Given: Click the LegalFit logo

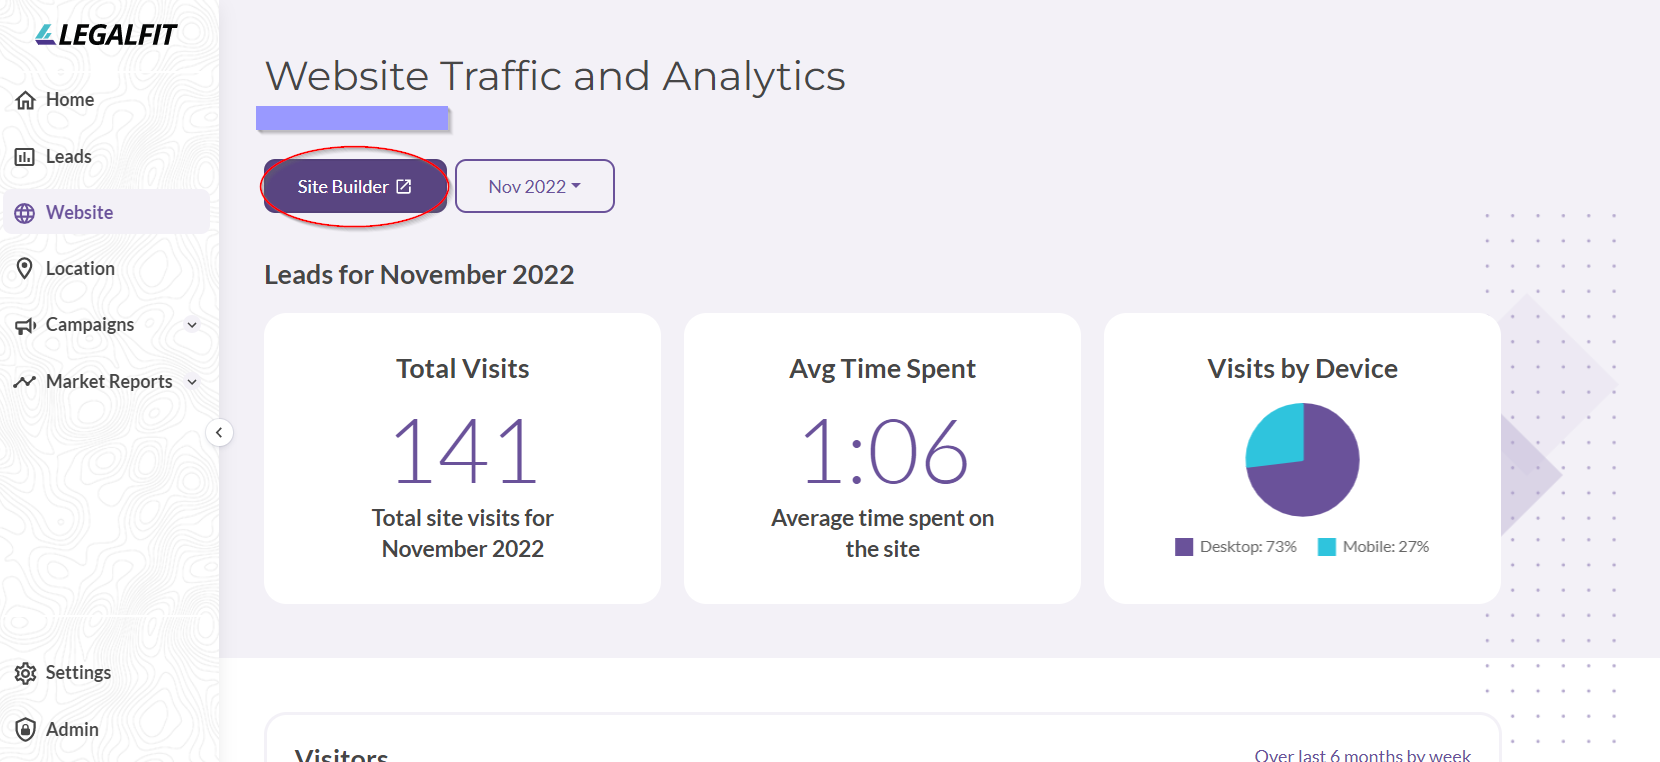Looking at the screenshot, I should point(106,35).
